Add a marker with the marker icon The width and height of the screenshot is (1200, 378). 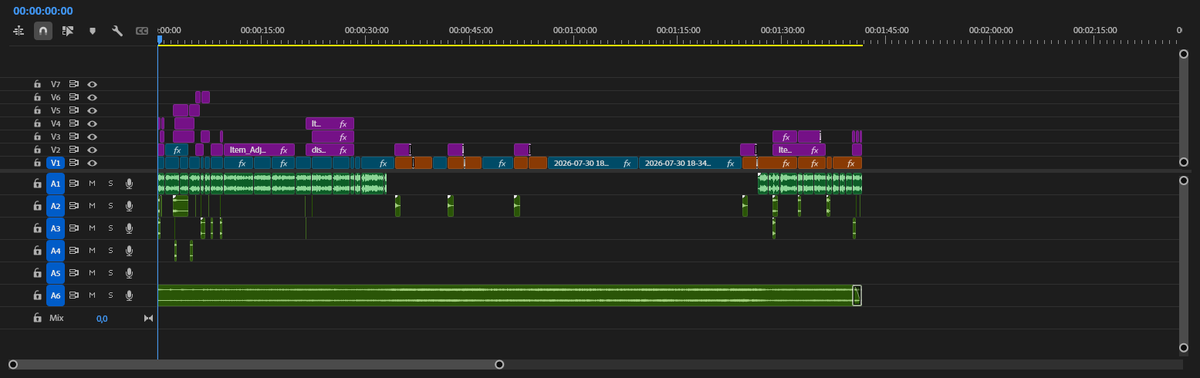(93, 31)
